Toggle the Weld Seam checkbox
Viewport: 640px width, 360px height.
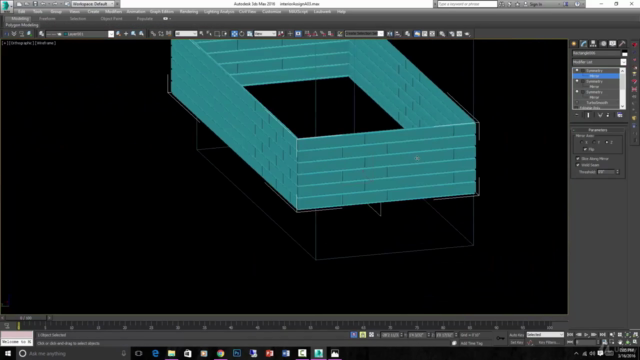pyautogui.click(x=578, y=165)
